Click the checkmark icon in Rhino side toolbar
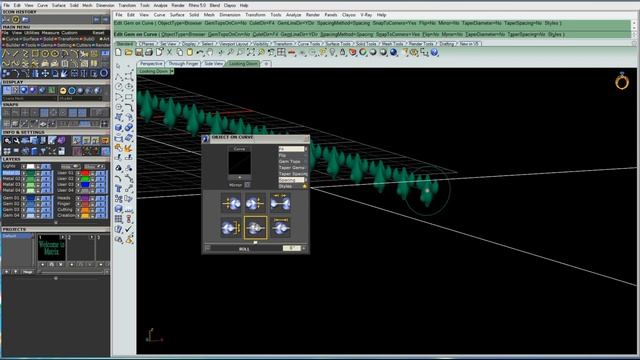The width and height of the screenshot is (640, 360). click(129, 229)
